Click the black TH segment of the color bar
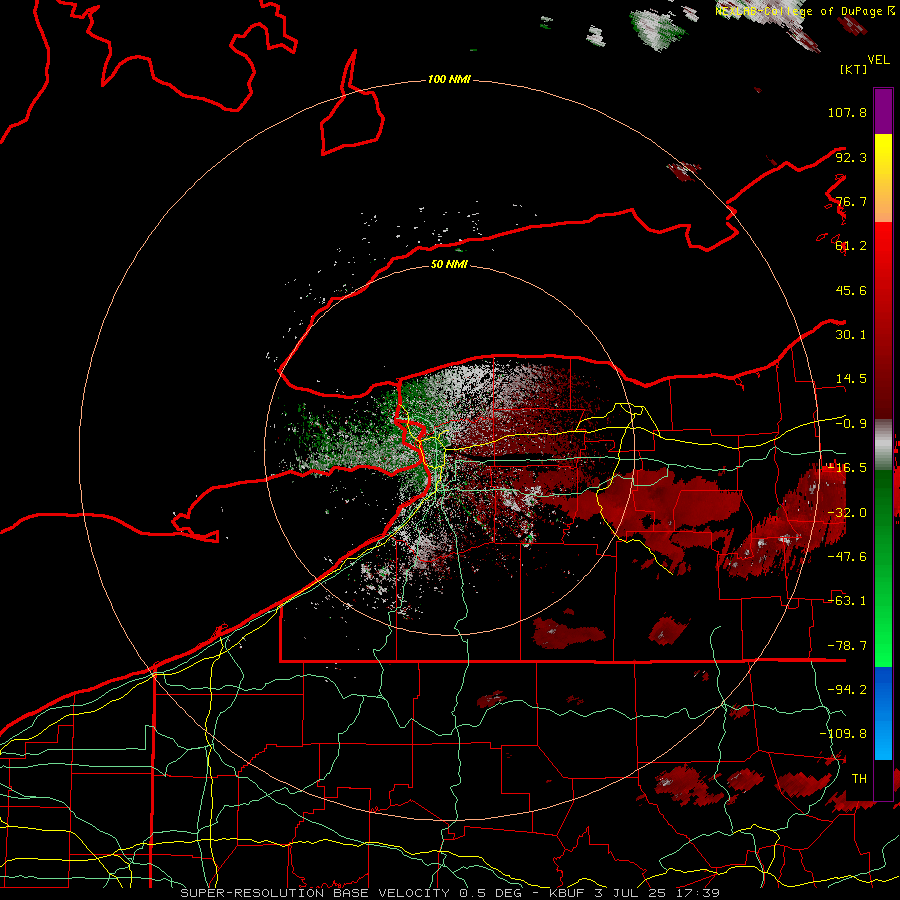 883,779
